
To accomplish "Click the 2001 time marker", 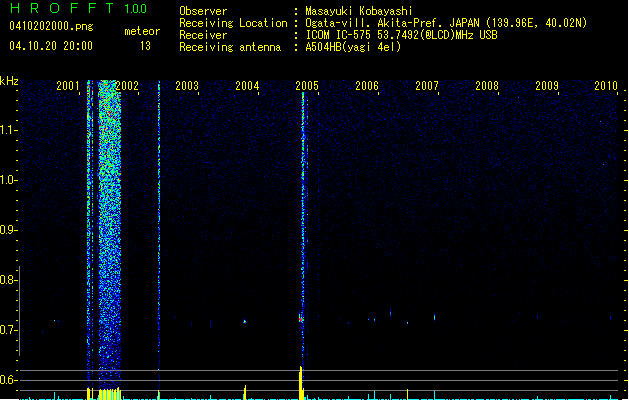I will pyautogui.click(x=68, y=86).
